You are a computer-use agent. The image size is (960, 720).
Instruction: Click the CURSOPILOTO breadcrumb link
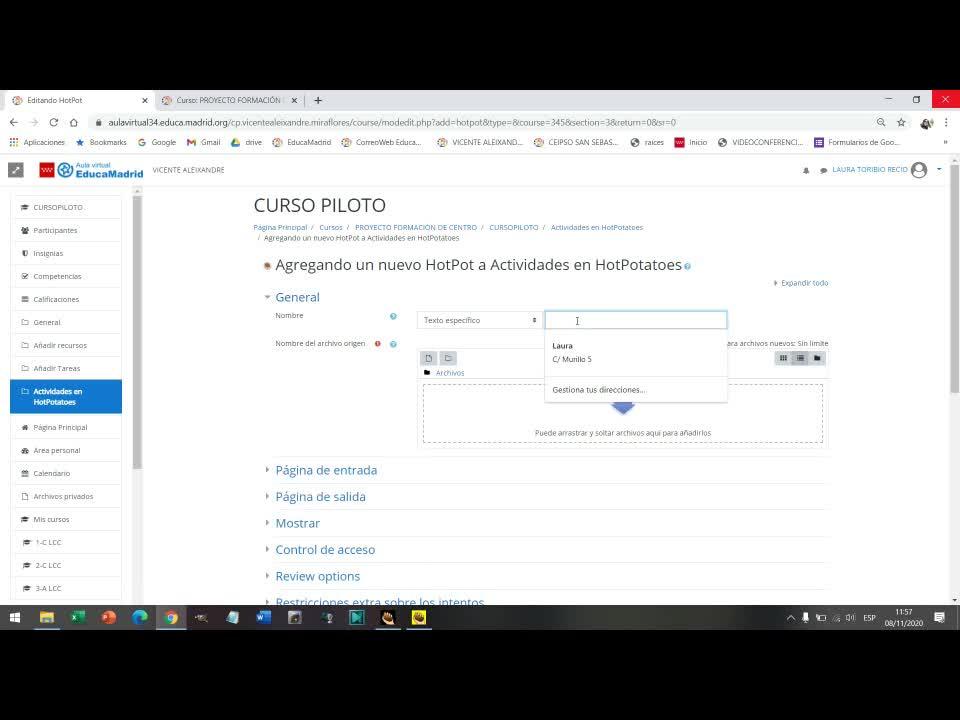[x=514, y=227]
